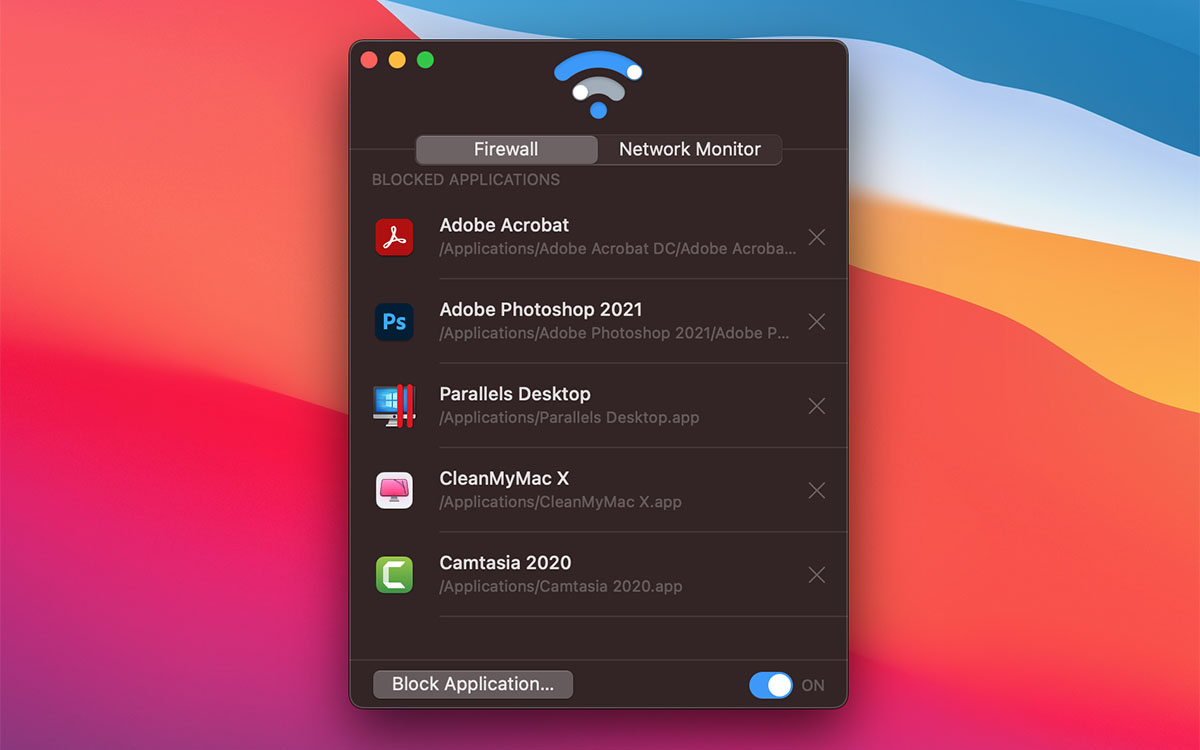The height and width of the screenshot is (750, 1200).
Task: Click the /Applications/Adobe Photoshop 2021 path text
Action: 615,333
